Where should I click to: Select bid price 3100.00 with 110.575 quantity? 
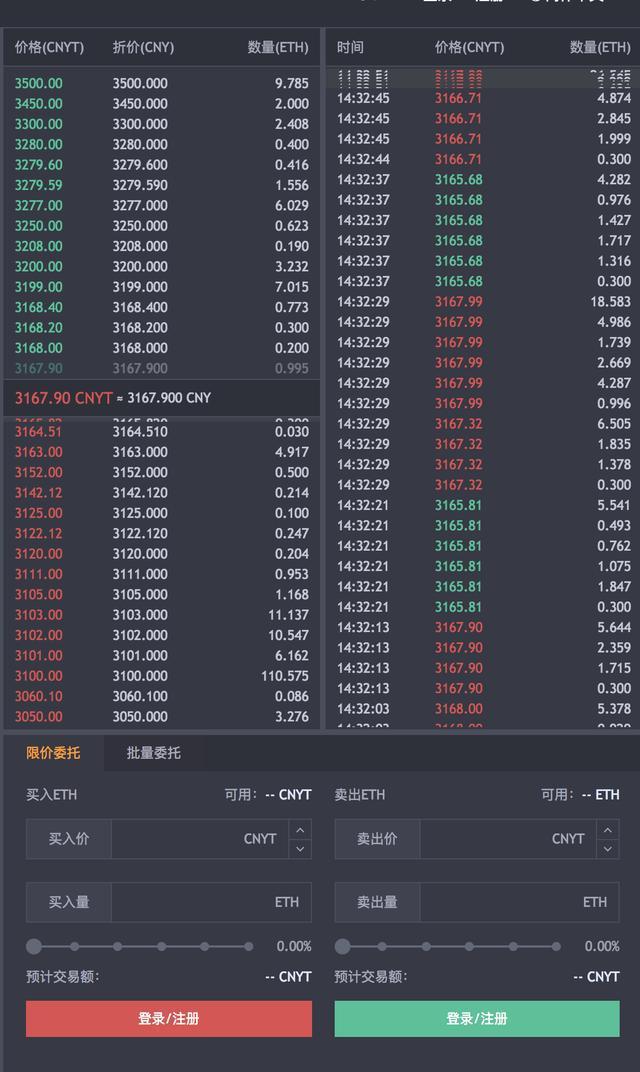pos(161,675)
